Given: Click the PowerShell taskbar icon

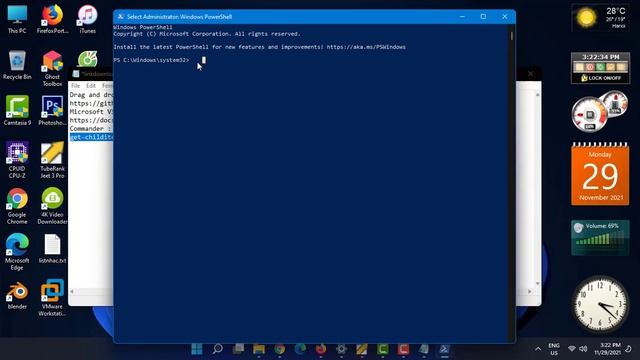Looking at the screenshot, I should coord(444,349).
